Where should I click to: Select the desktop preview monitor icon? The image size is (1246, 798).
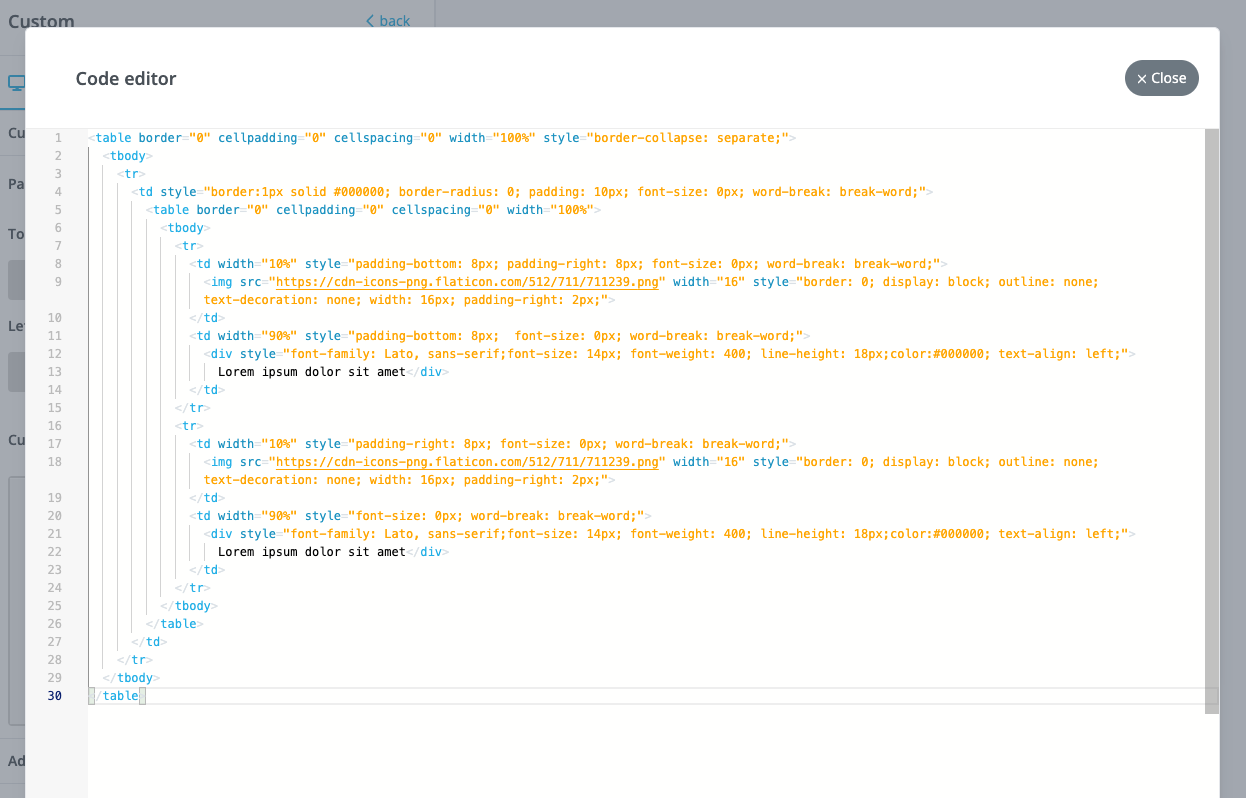(x=16, y=83)
